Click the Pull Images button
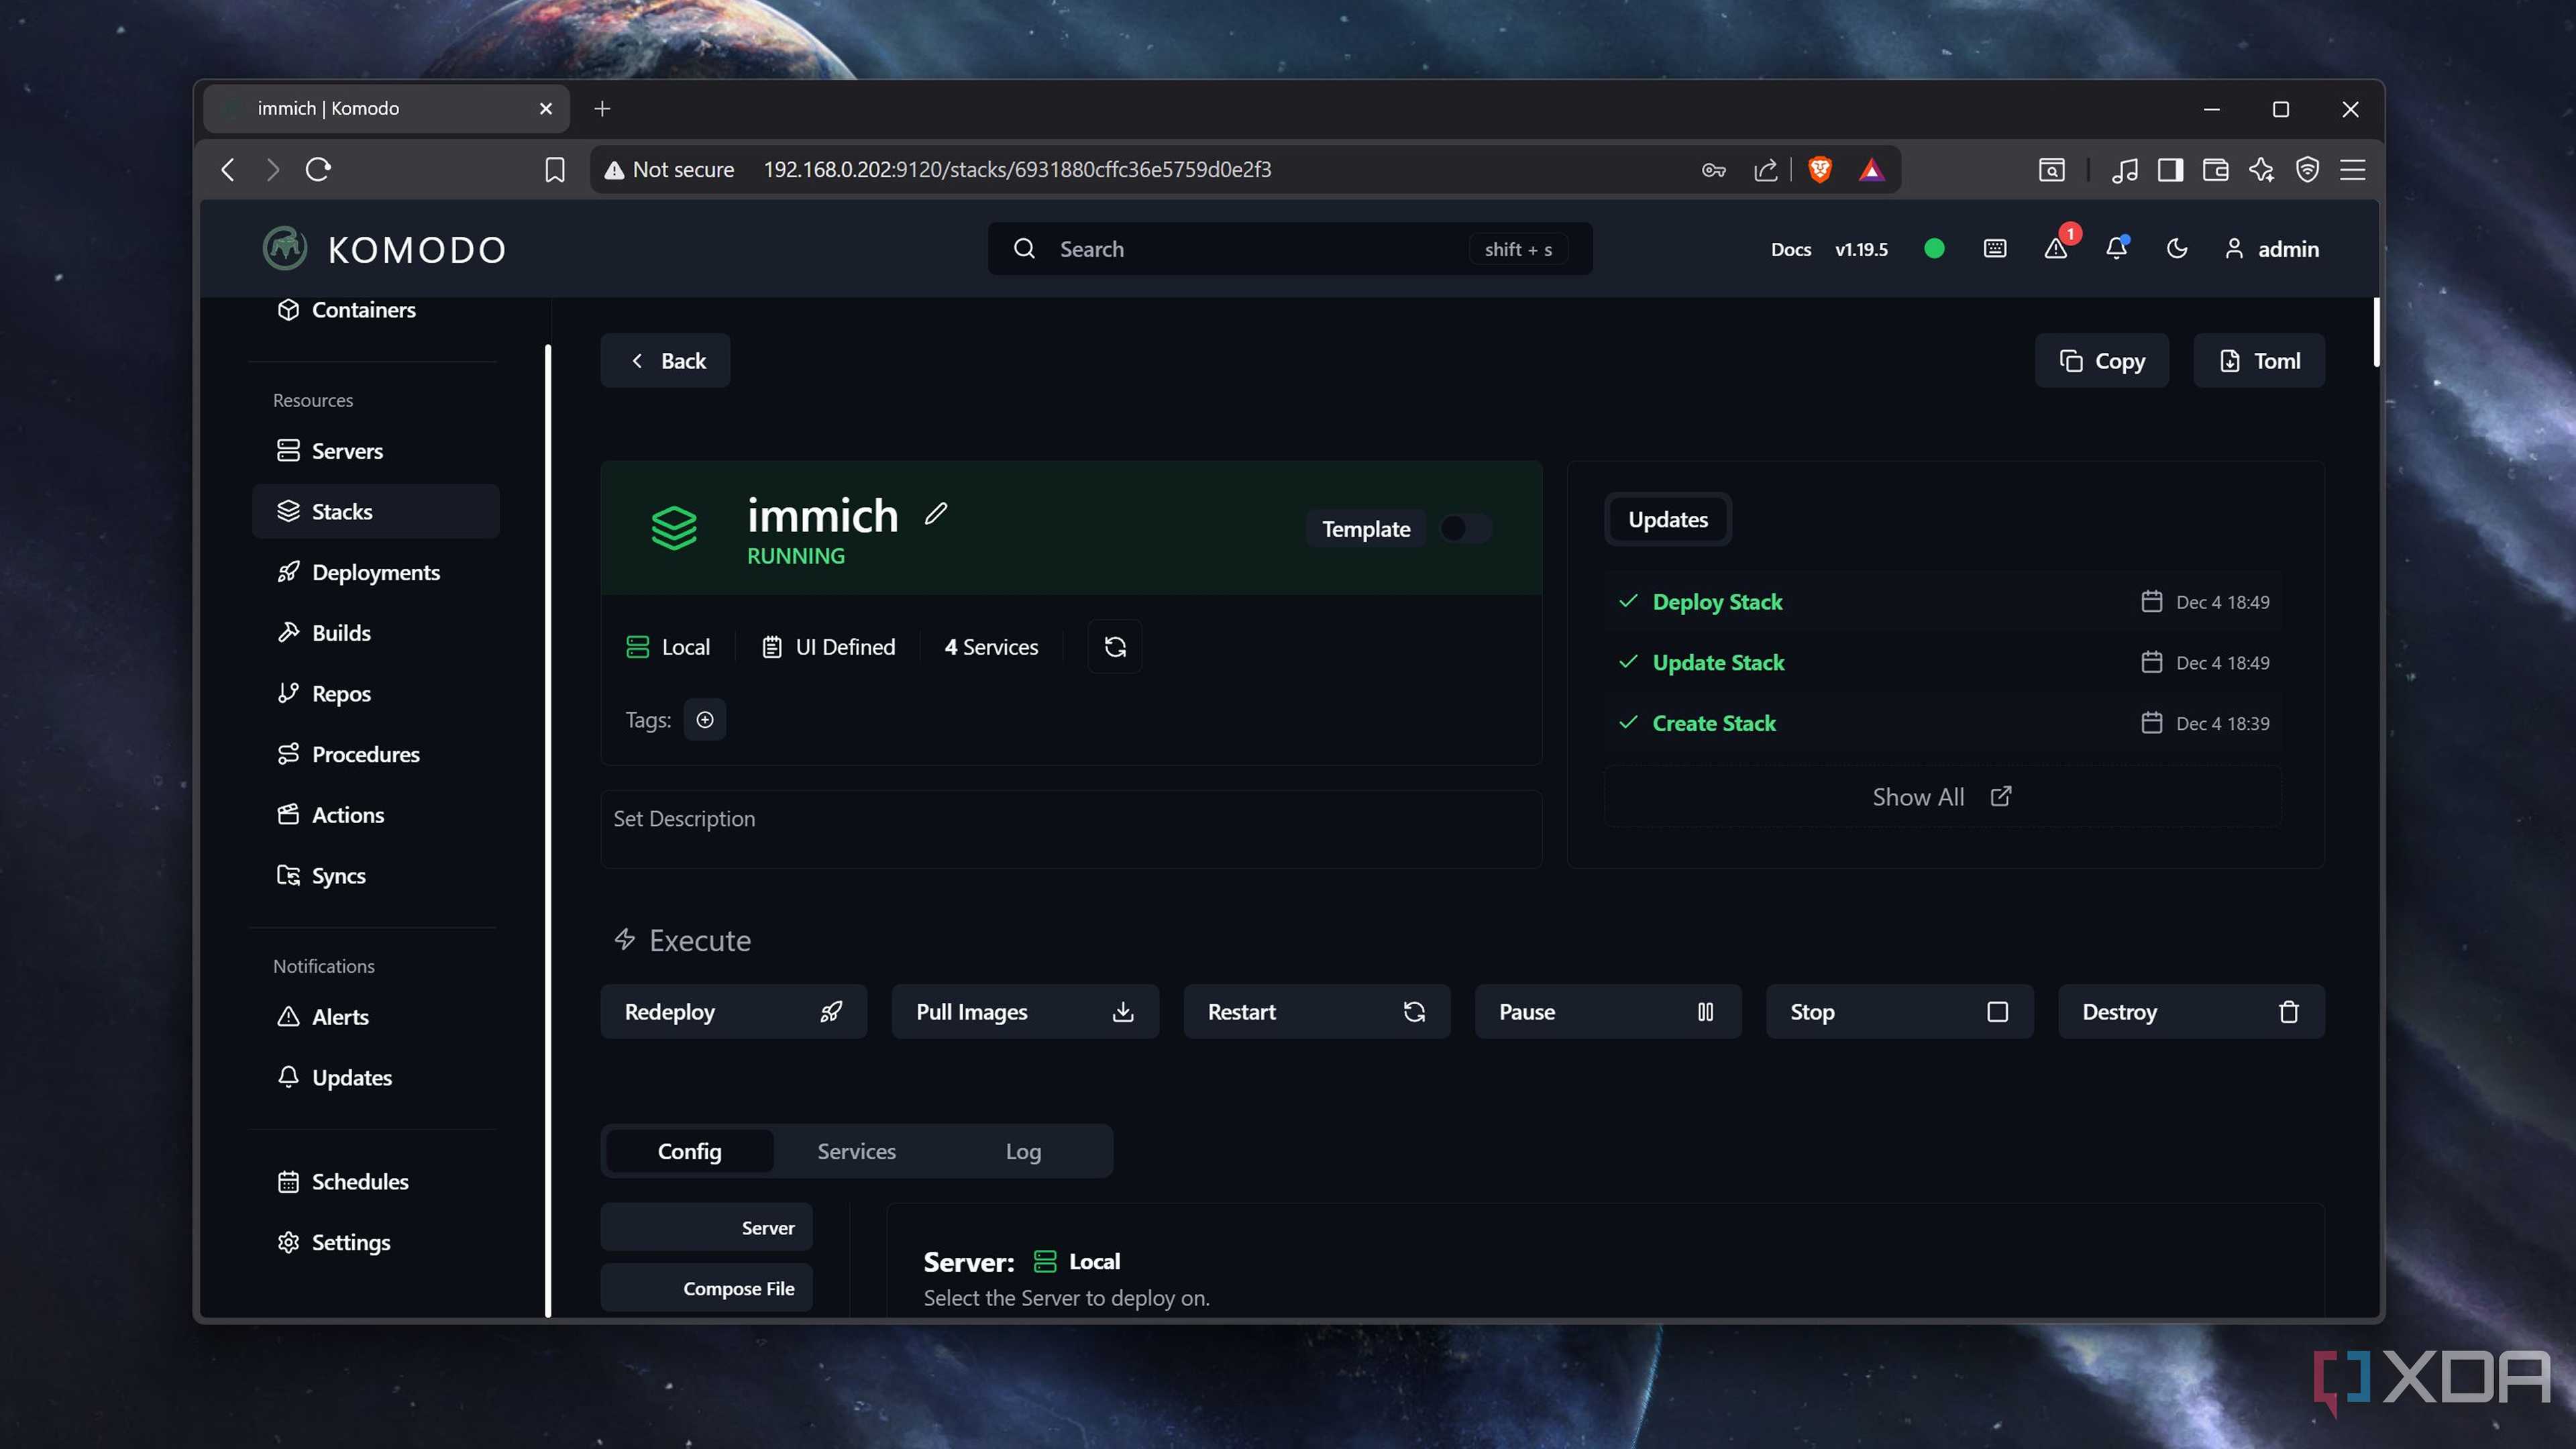 point(1025,1012)
